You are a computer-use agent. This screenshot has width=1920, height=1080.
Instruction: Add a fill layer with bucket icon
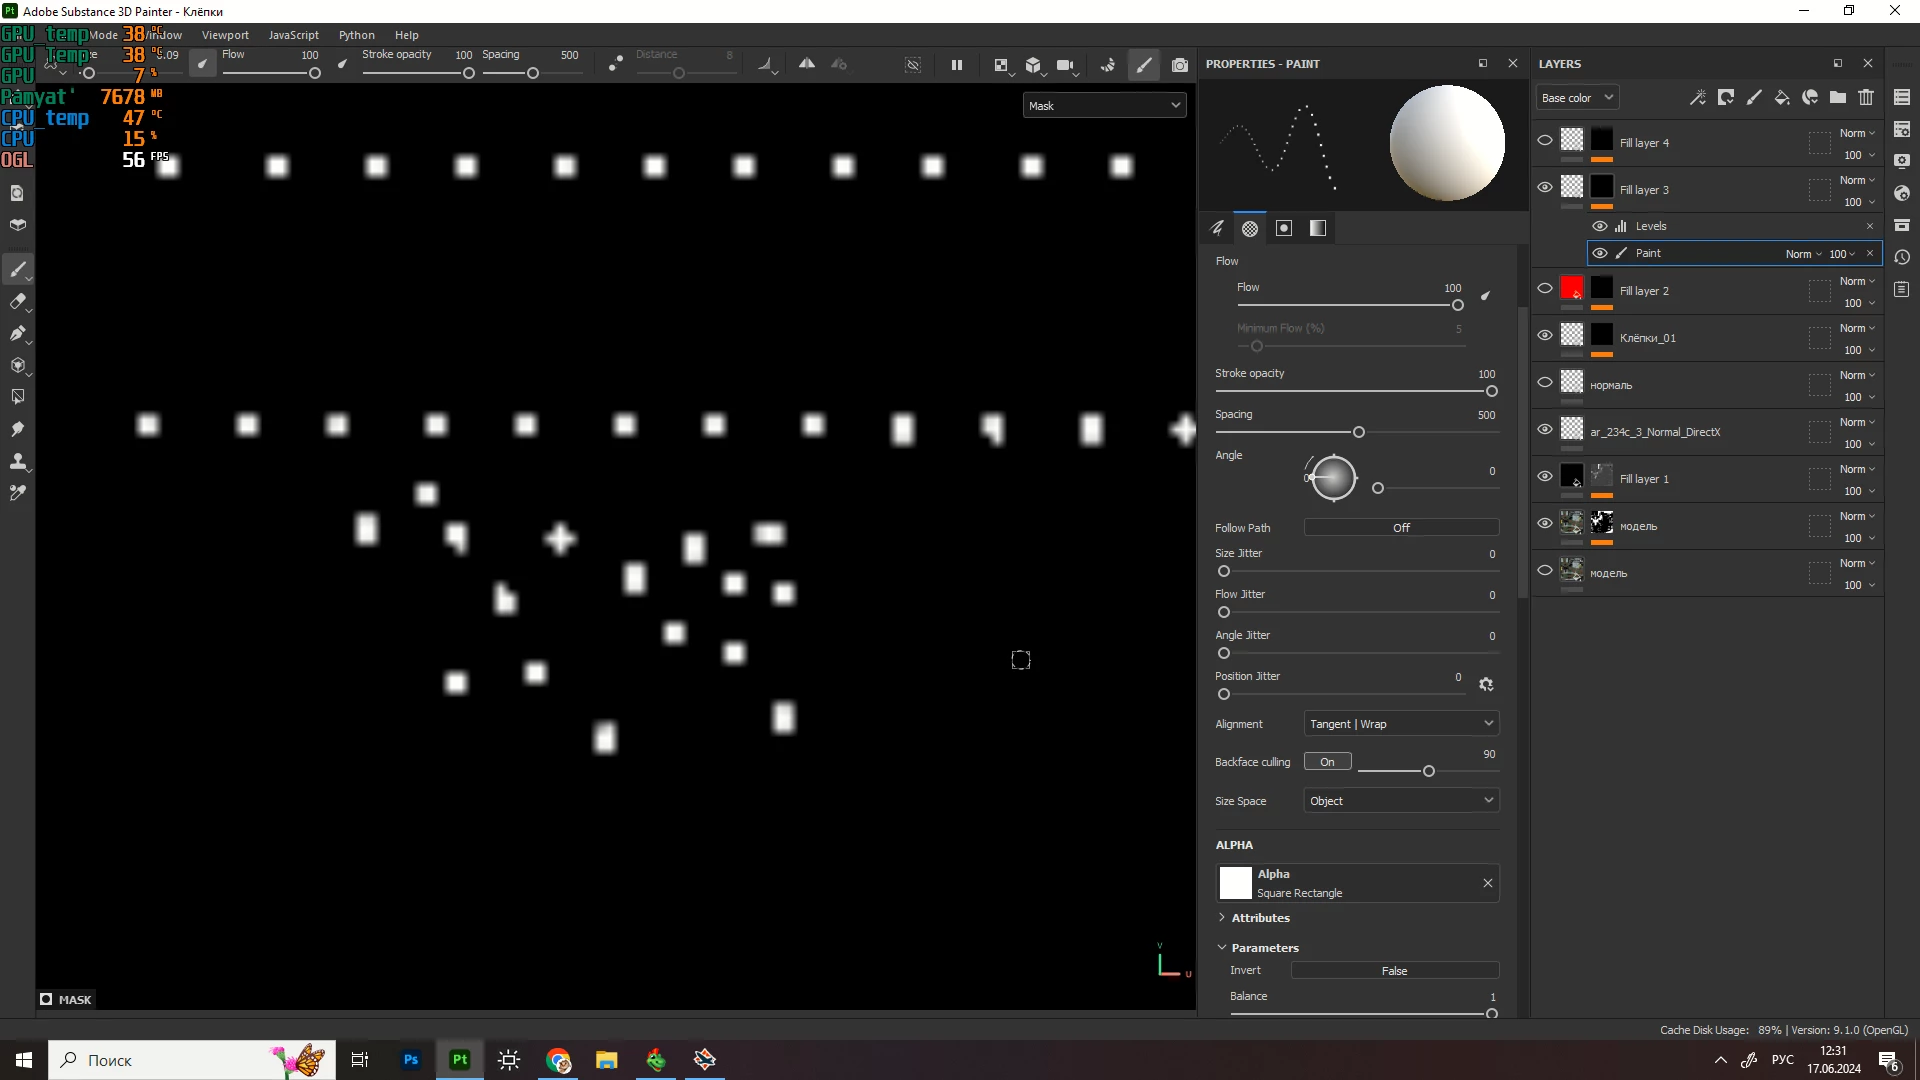click(1782, 97)
